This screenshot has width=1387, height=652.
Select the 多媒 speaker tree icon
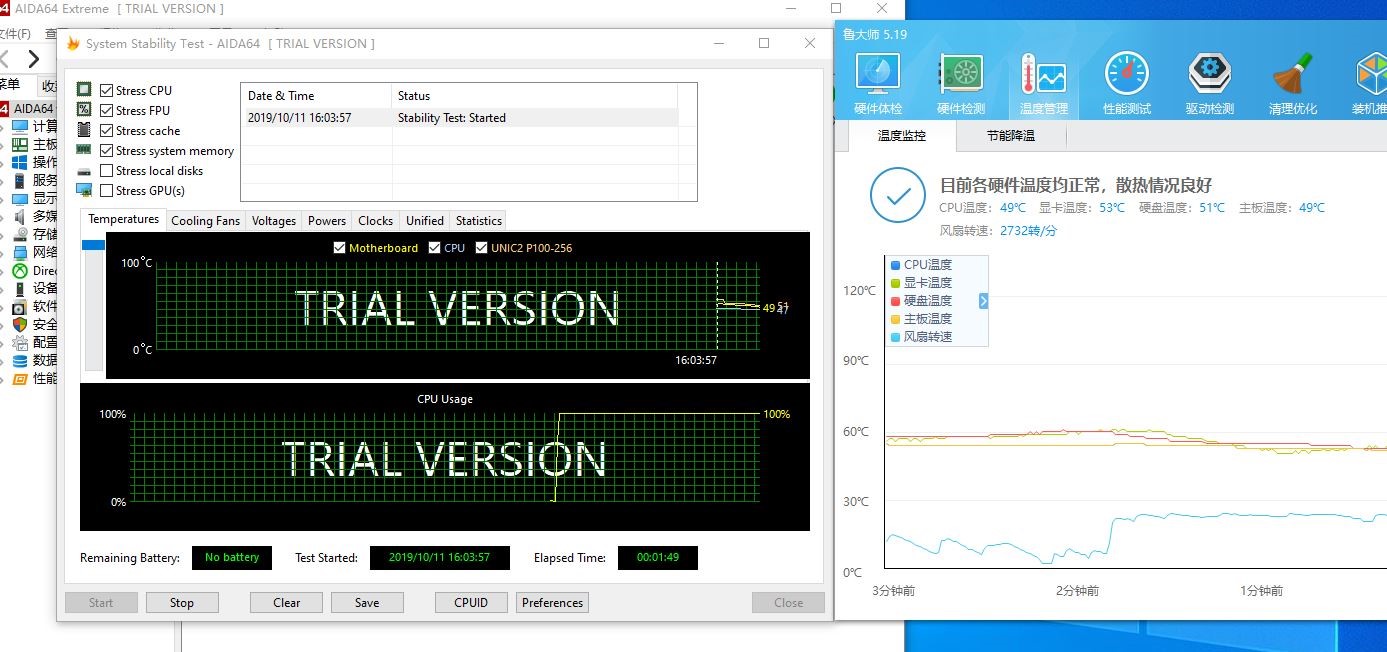(20, 216)
